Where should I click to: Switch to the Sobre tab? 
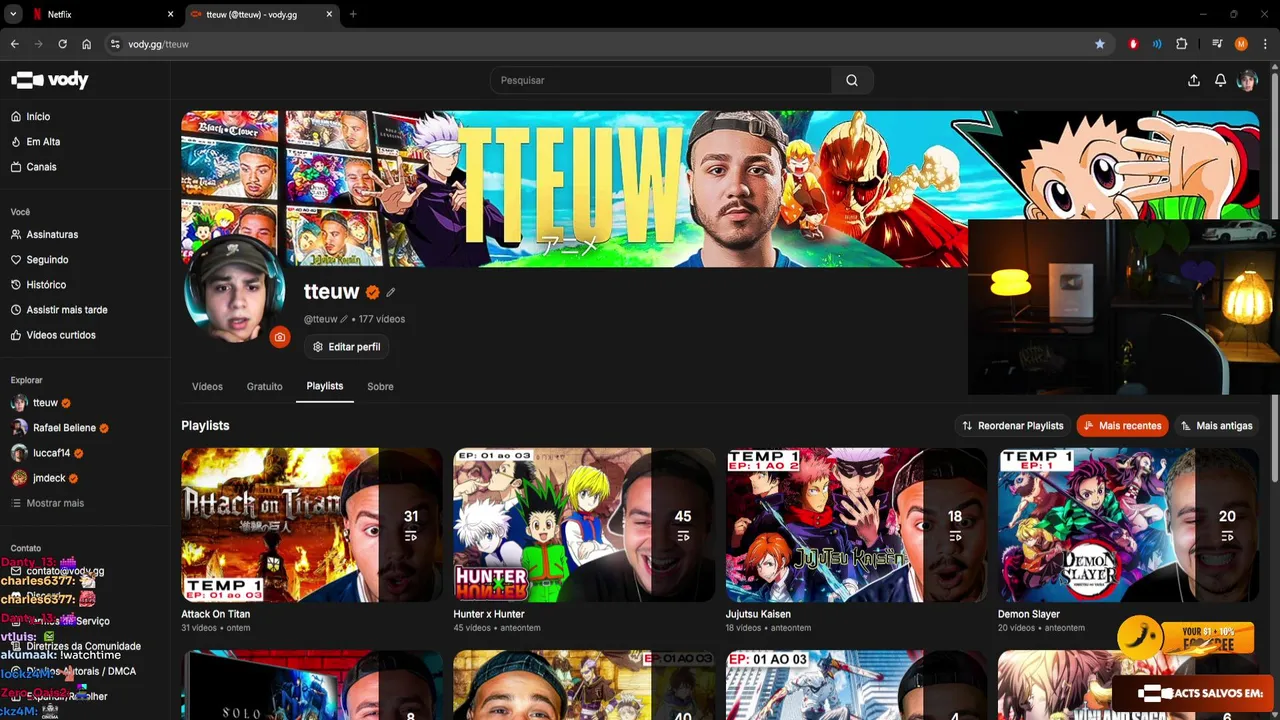(x=380, y=386)
